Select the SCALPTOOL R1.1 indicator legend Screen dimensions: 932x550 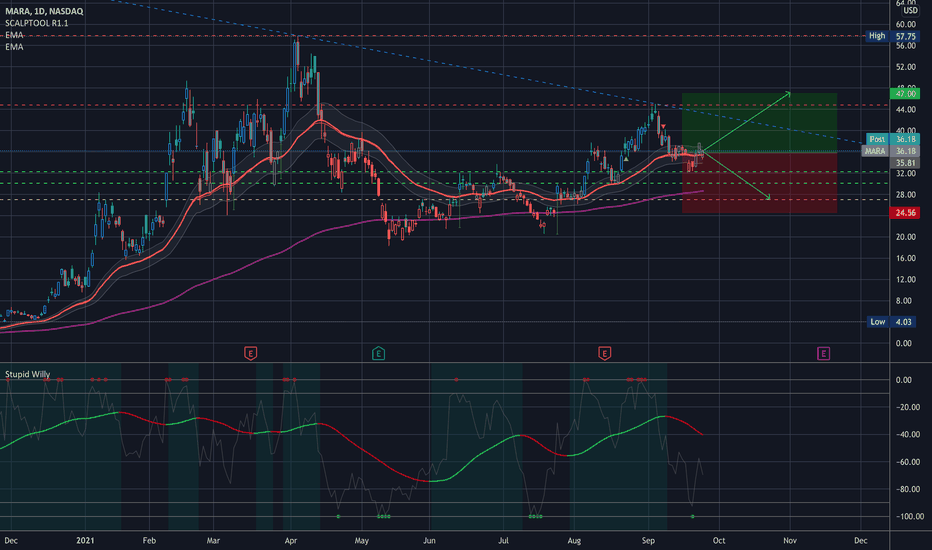37,23
